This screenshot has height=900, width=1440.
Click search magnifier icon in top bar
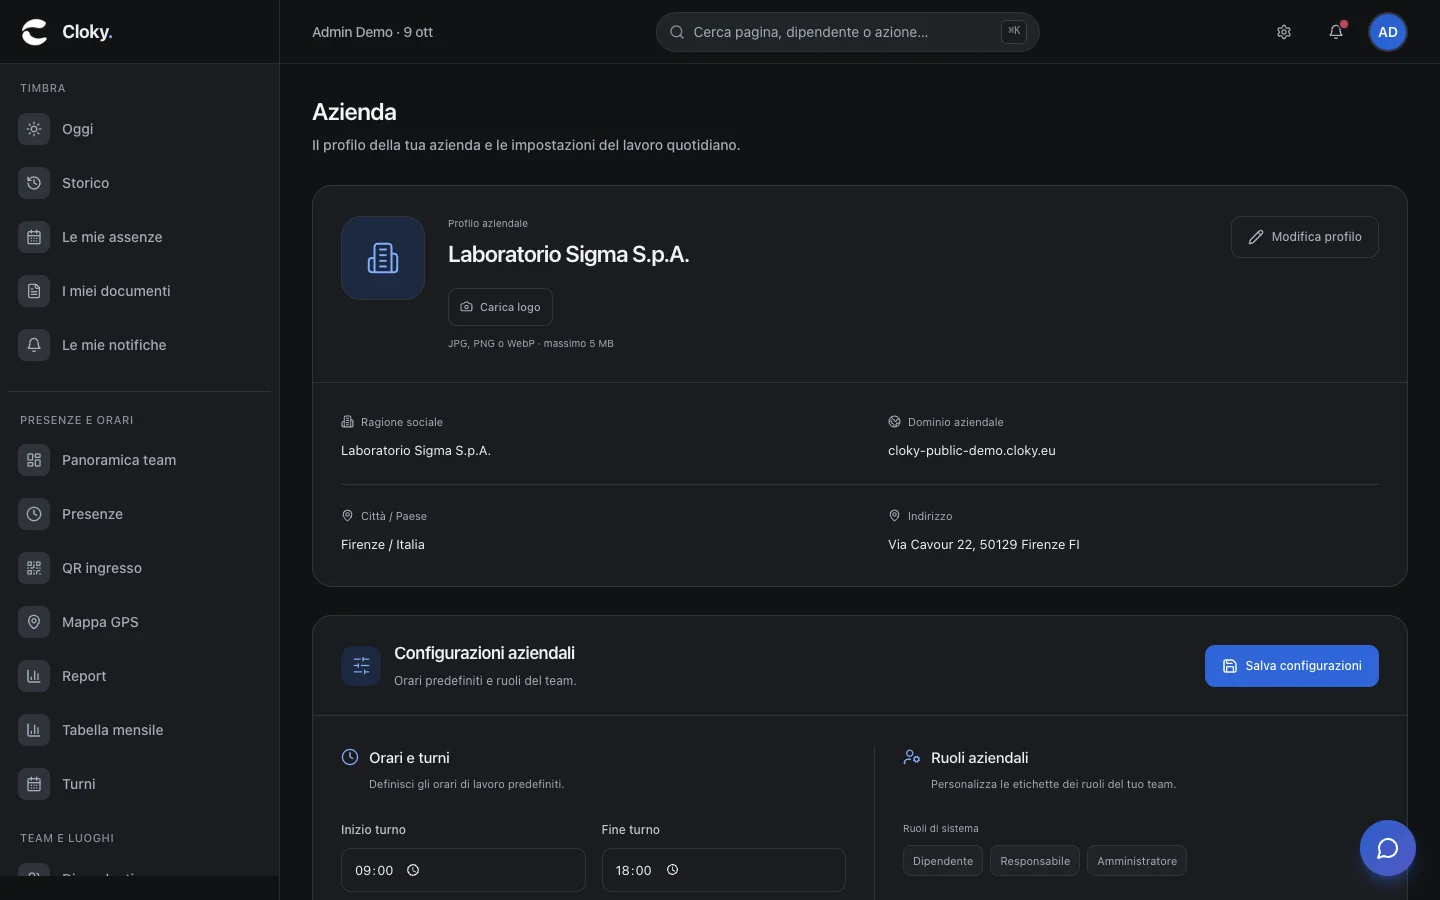(677, 32)
